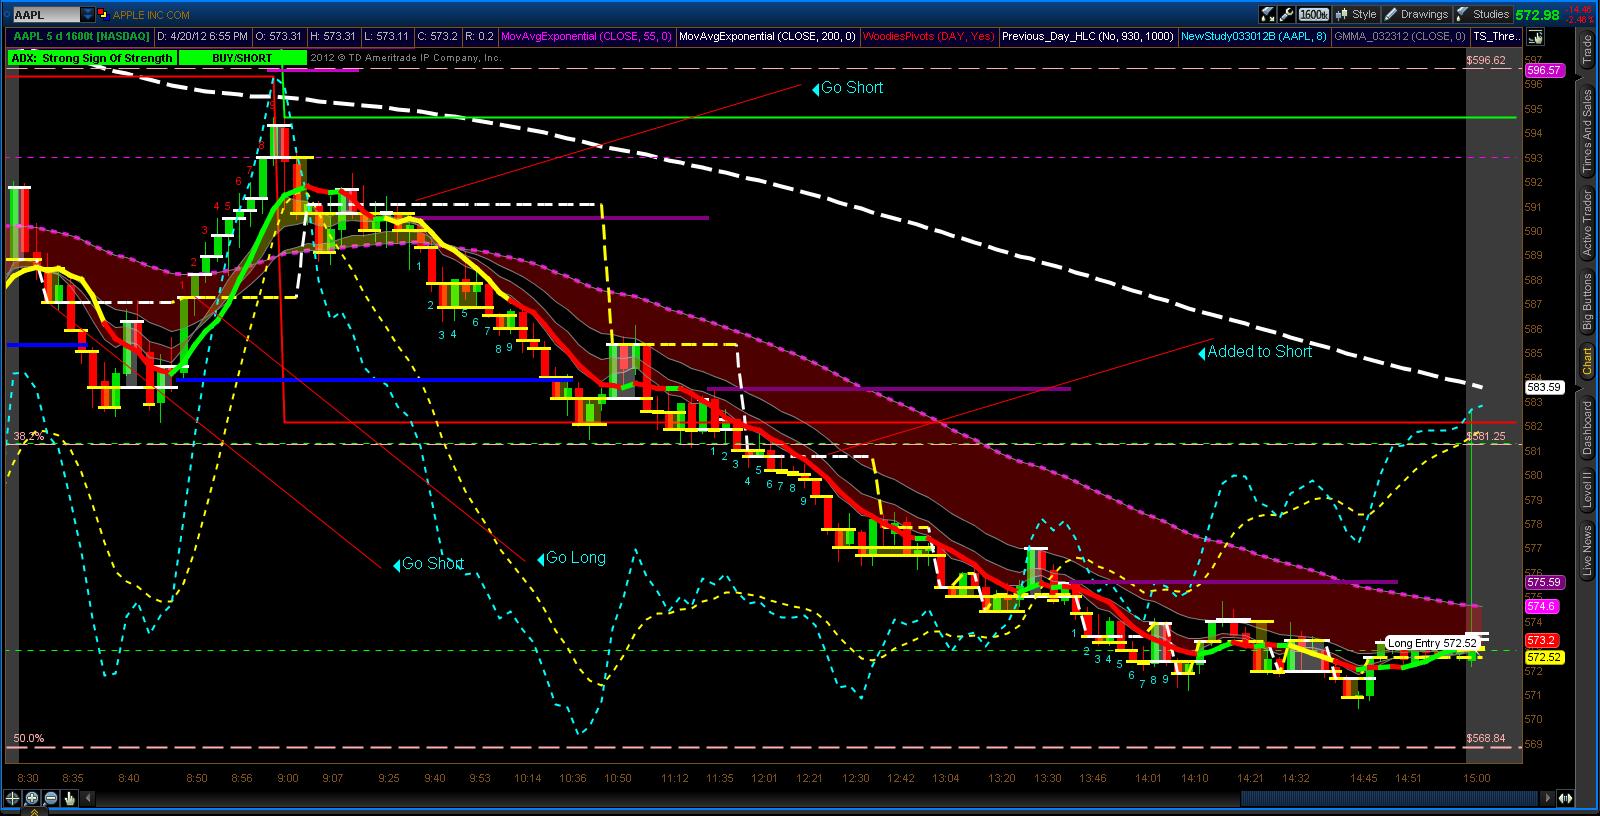Select the TS_Thre.. study label
The width and height of the screenshot is (1600, 816).
click(1496, 37)
